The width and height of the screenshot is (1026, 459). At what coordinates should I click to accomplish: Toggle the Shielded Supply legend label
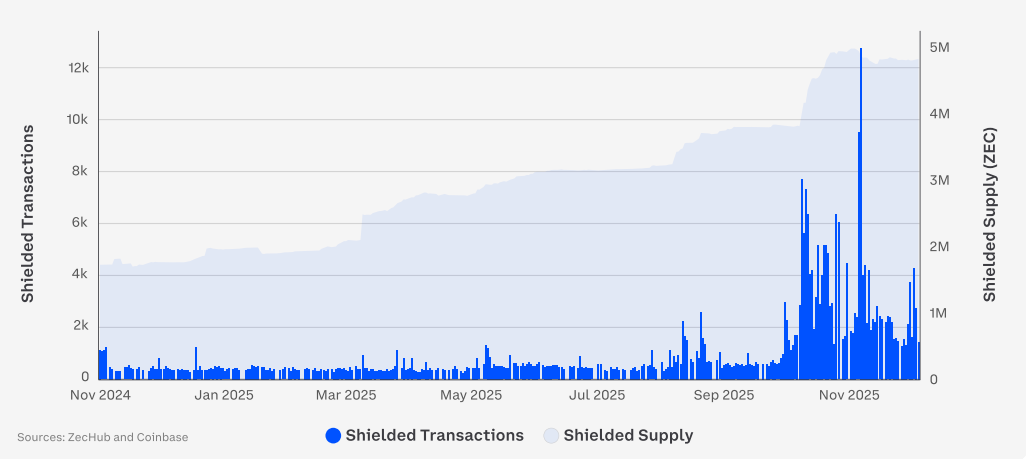pyautogui.click(x=628, y=436)
